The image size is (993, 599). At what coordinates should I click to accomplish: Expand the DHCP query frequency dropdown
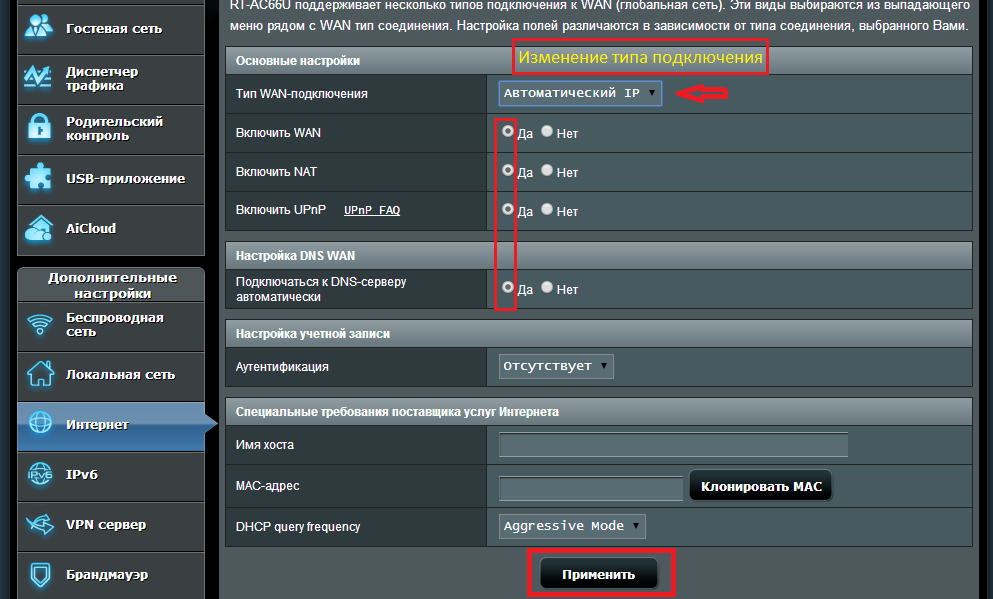572,526
